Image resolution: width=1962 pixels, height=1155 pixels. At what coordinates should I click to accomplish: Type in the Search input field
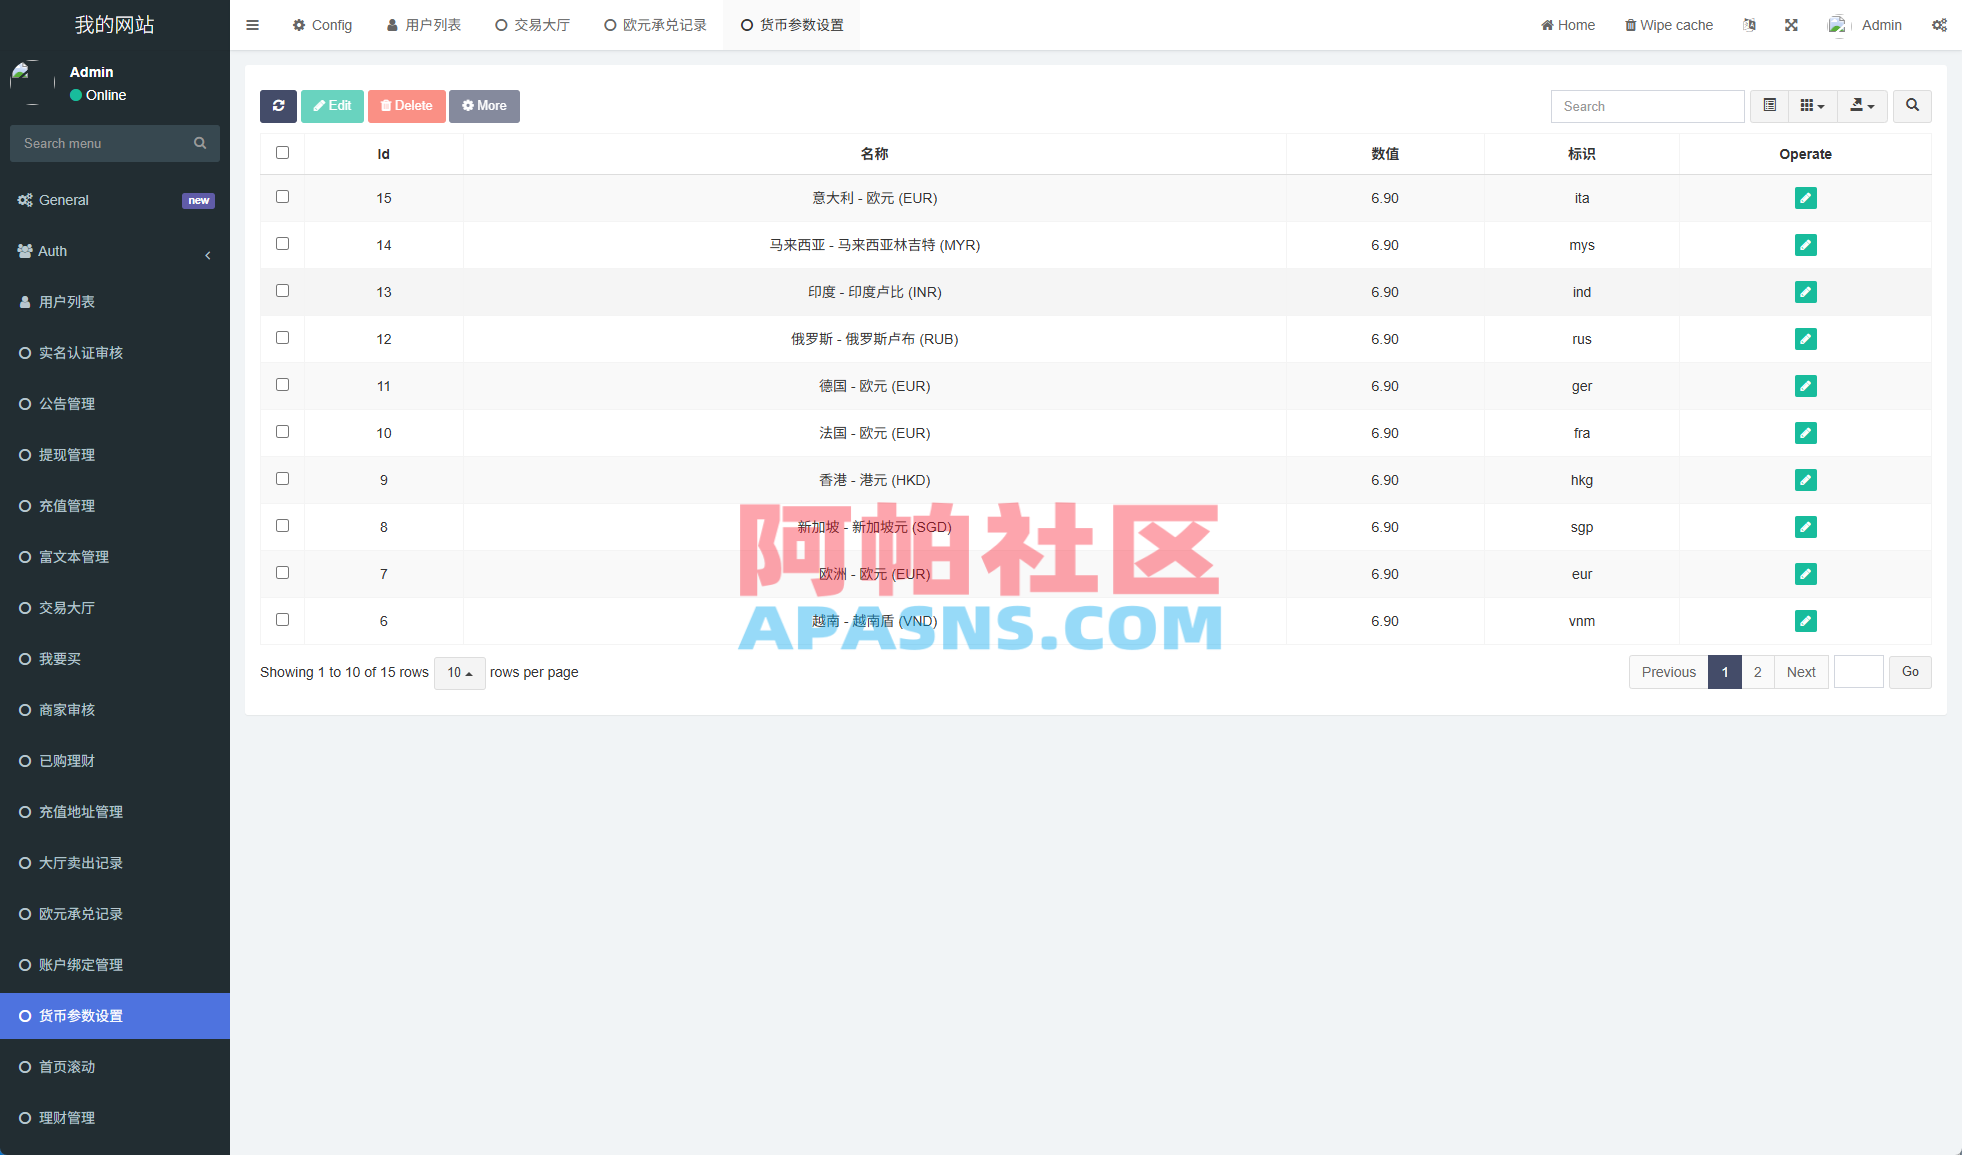pos(1647,106)
